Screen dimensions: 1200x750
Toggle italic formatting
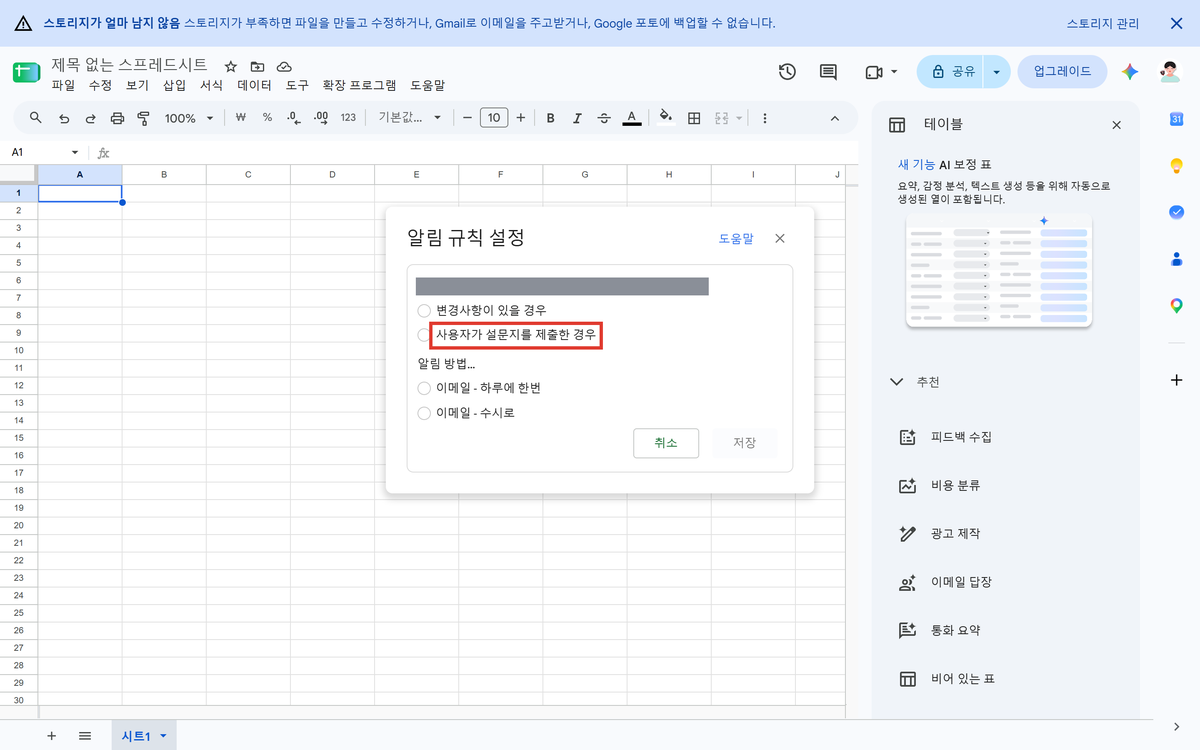577,118
